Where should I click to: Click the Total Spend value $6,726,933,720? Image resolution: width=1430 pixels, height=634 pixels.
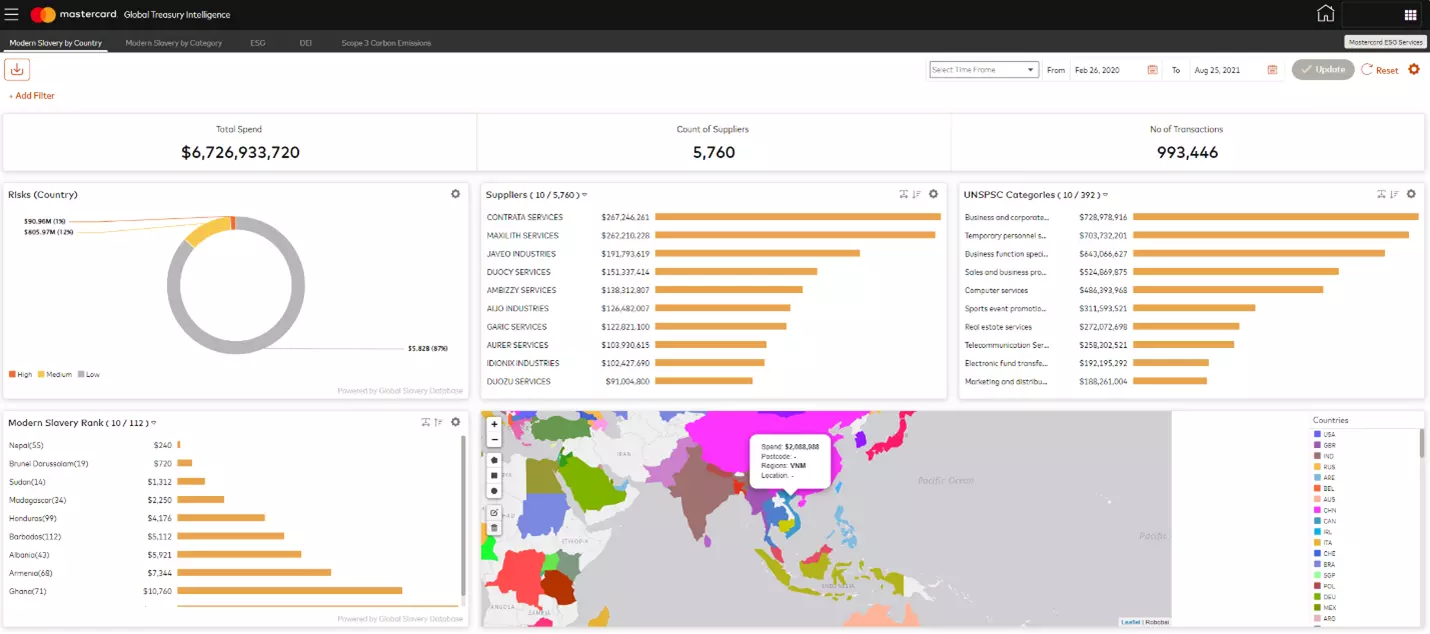pyautogui.click(x=240, y=153)
